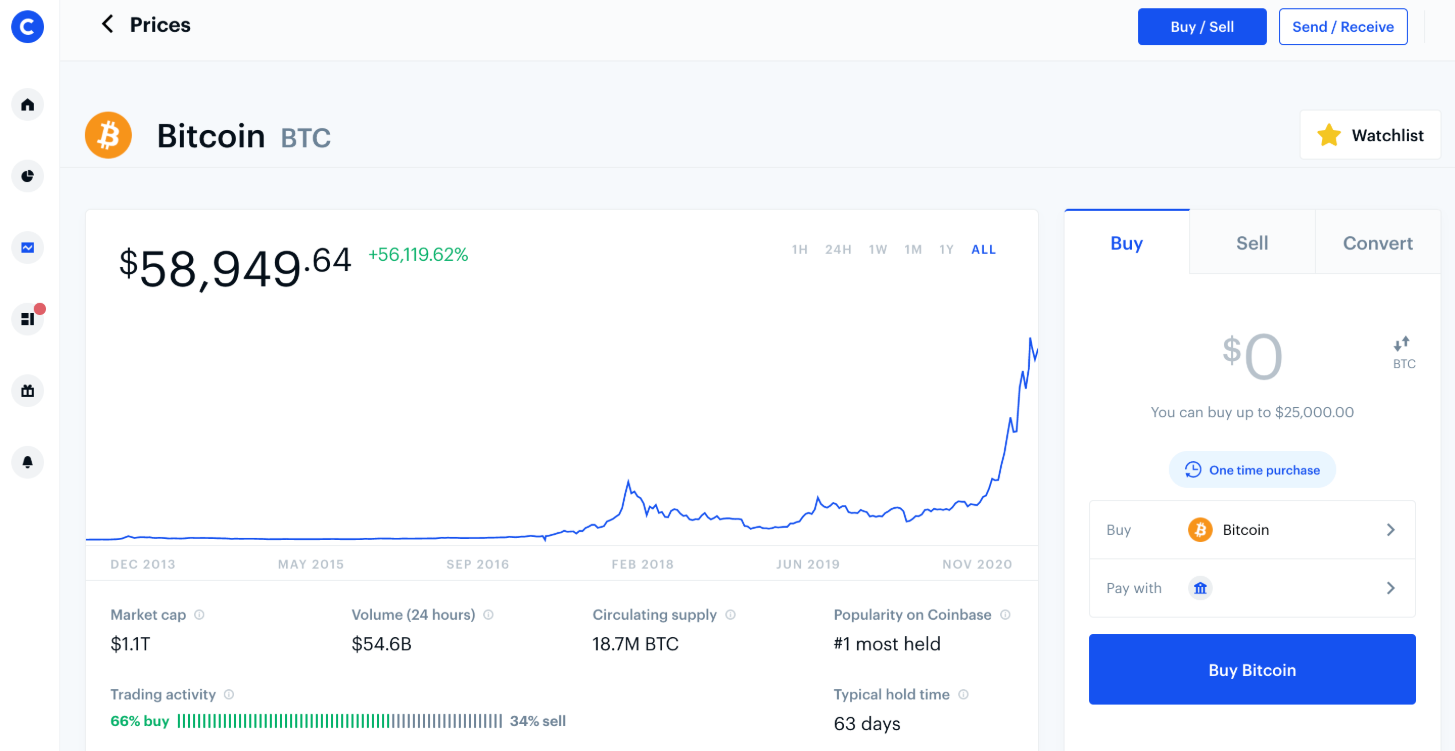The width and height of the screenshot is (1455, 751).
Task: Open the Notifications bell icon
Action: pos(27,462)
